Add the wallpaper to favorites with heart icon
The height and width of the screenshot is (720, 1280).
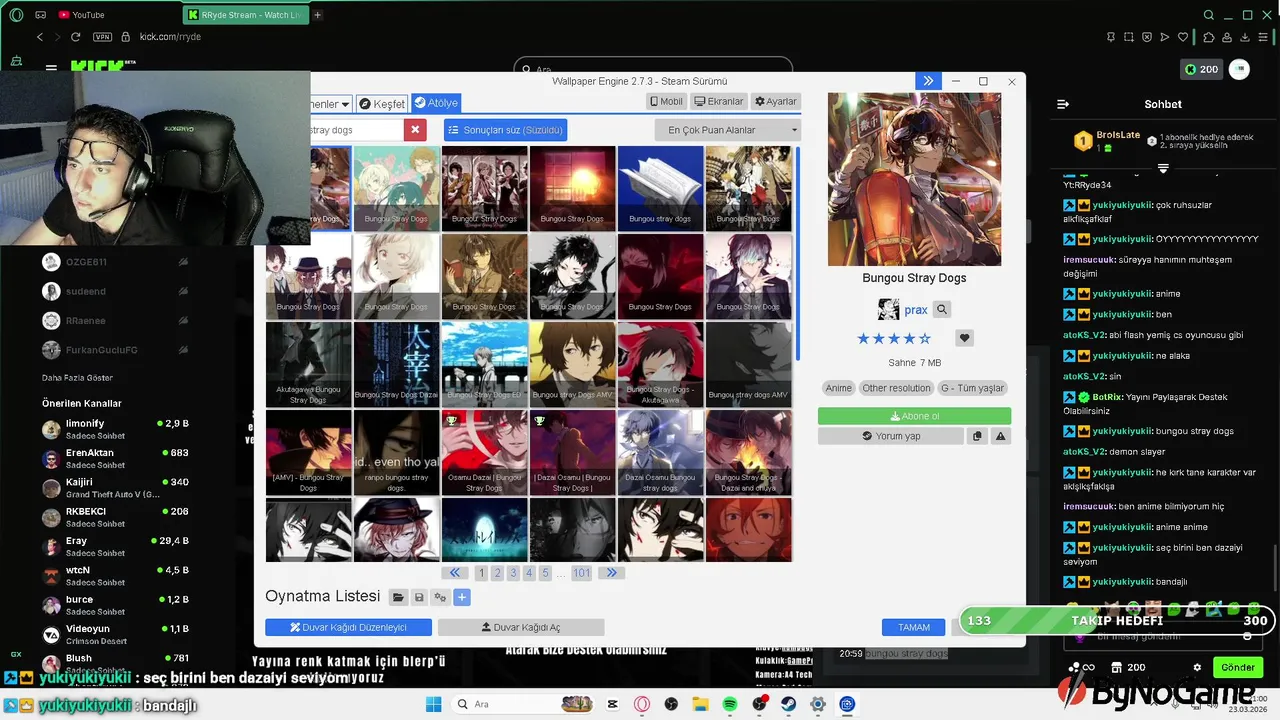[x=964, y=338]
